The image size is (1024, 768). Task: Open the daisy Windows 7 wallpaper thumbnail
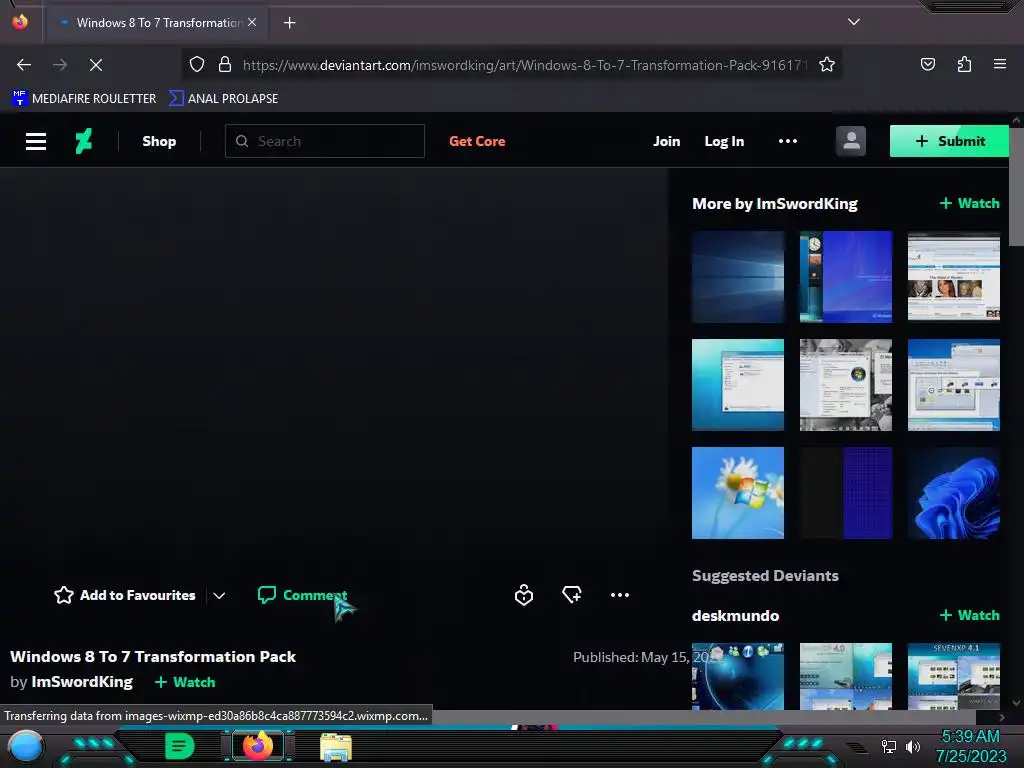click(737, 493)
